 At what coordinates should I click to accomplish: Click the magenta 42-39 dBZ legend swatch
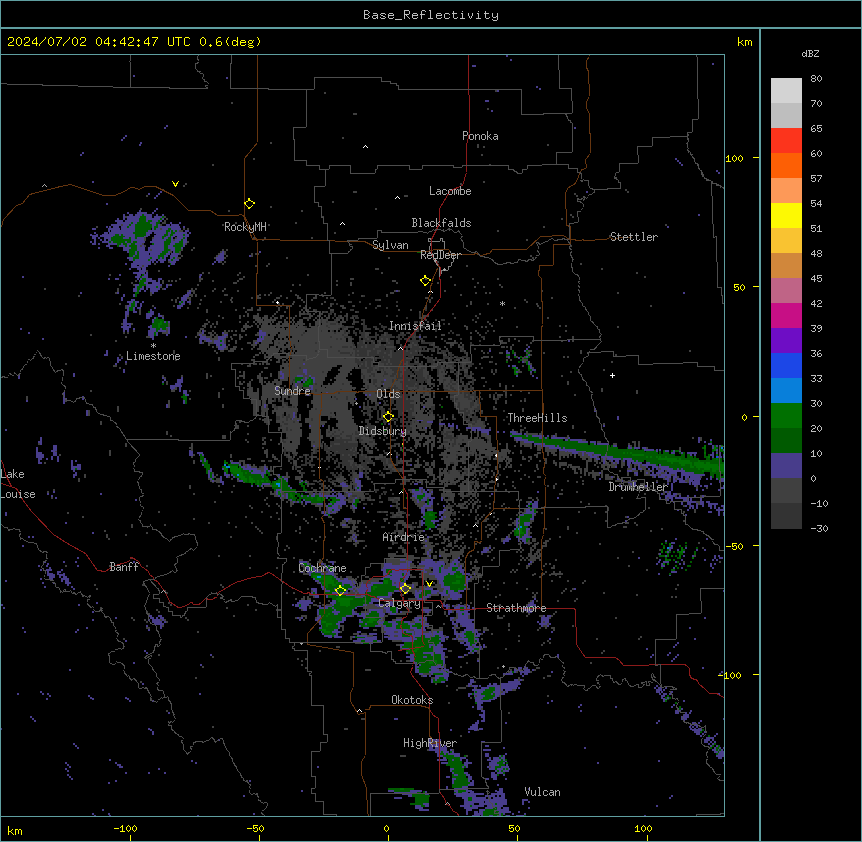(786, 316)
